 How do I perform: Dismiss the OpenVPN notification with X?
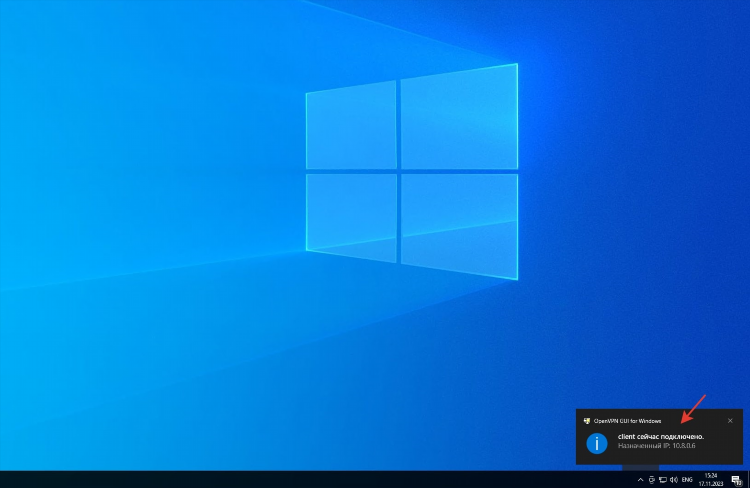coord(730,421)
